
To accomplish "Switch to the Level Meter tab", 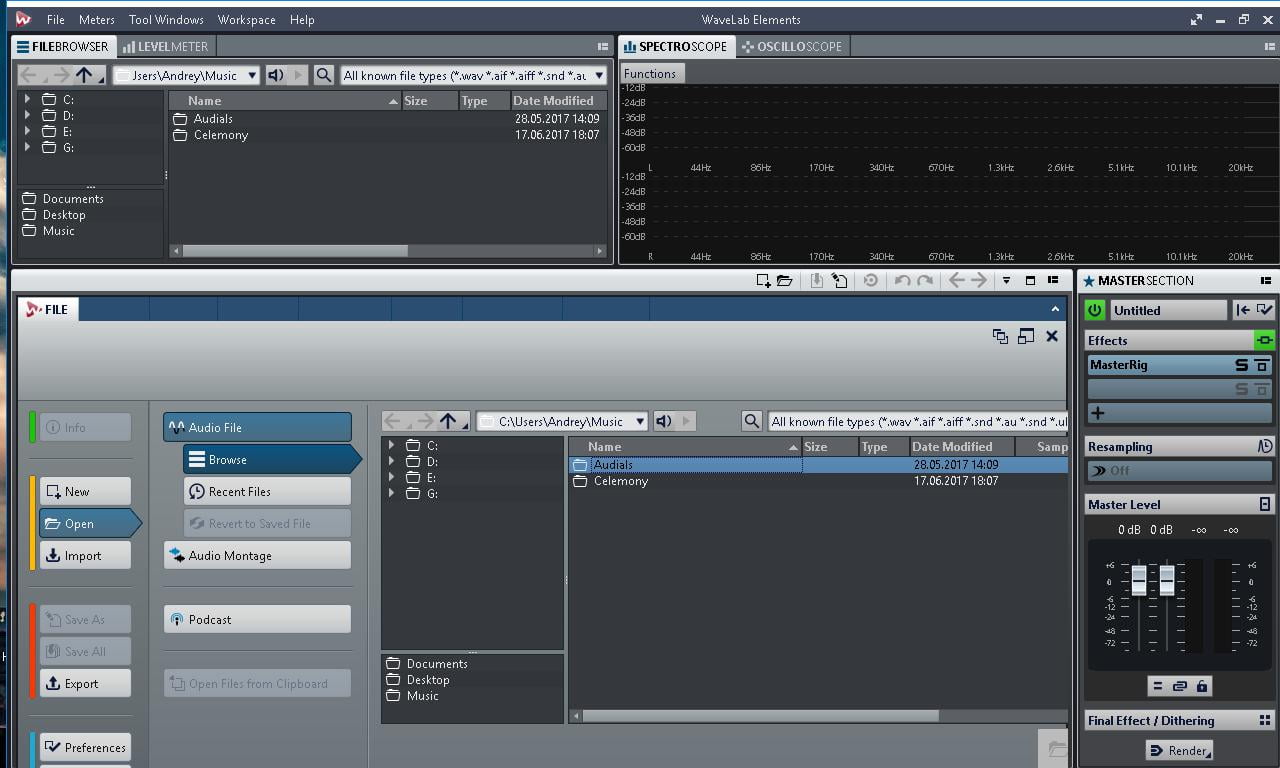I will [165, 46].
